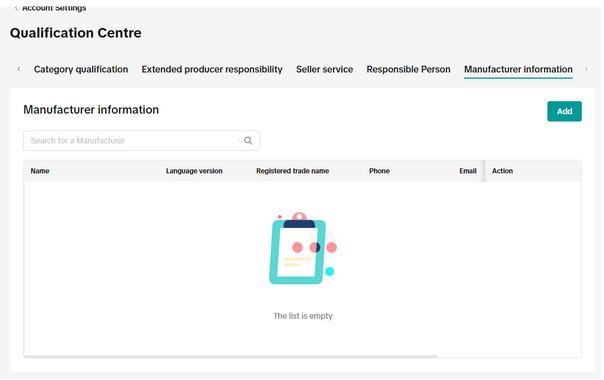Open the Category qualification tab
This screenshot has height=380, width=604.
pyautogui.click(x=81, y=69)
